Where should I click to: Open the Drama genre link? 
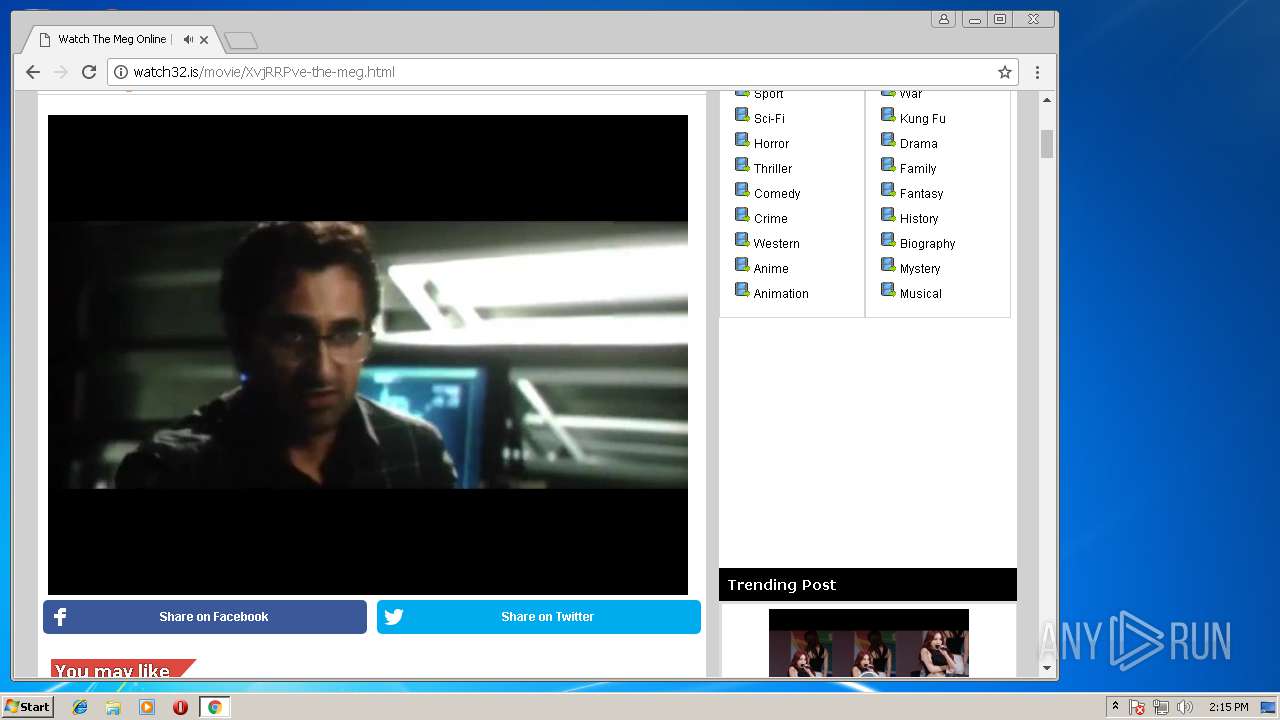pos(918,144)
